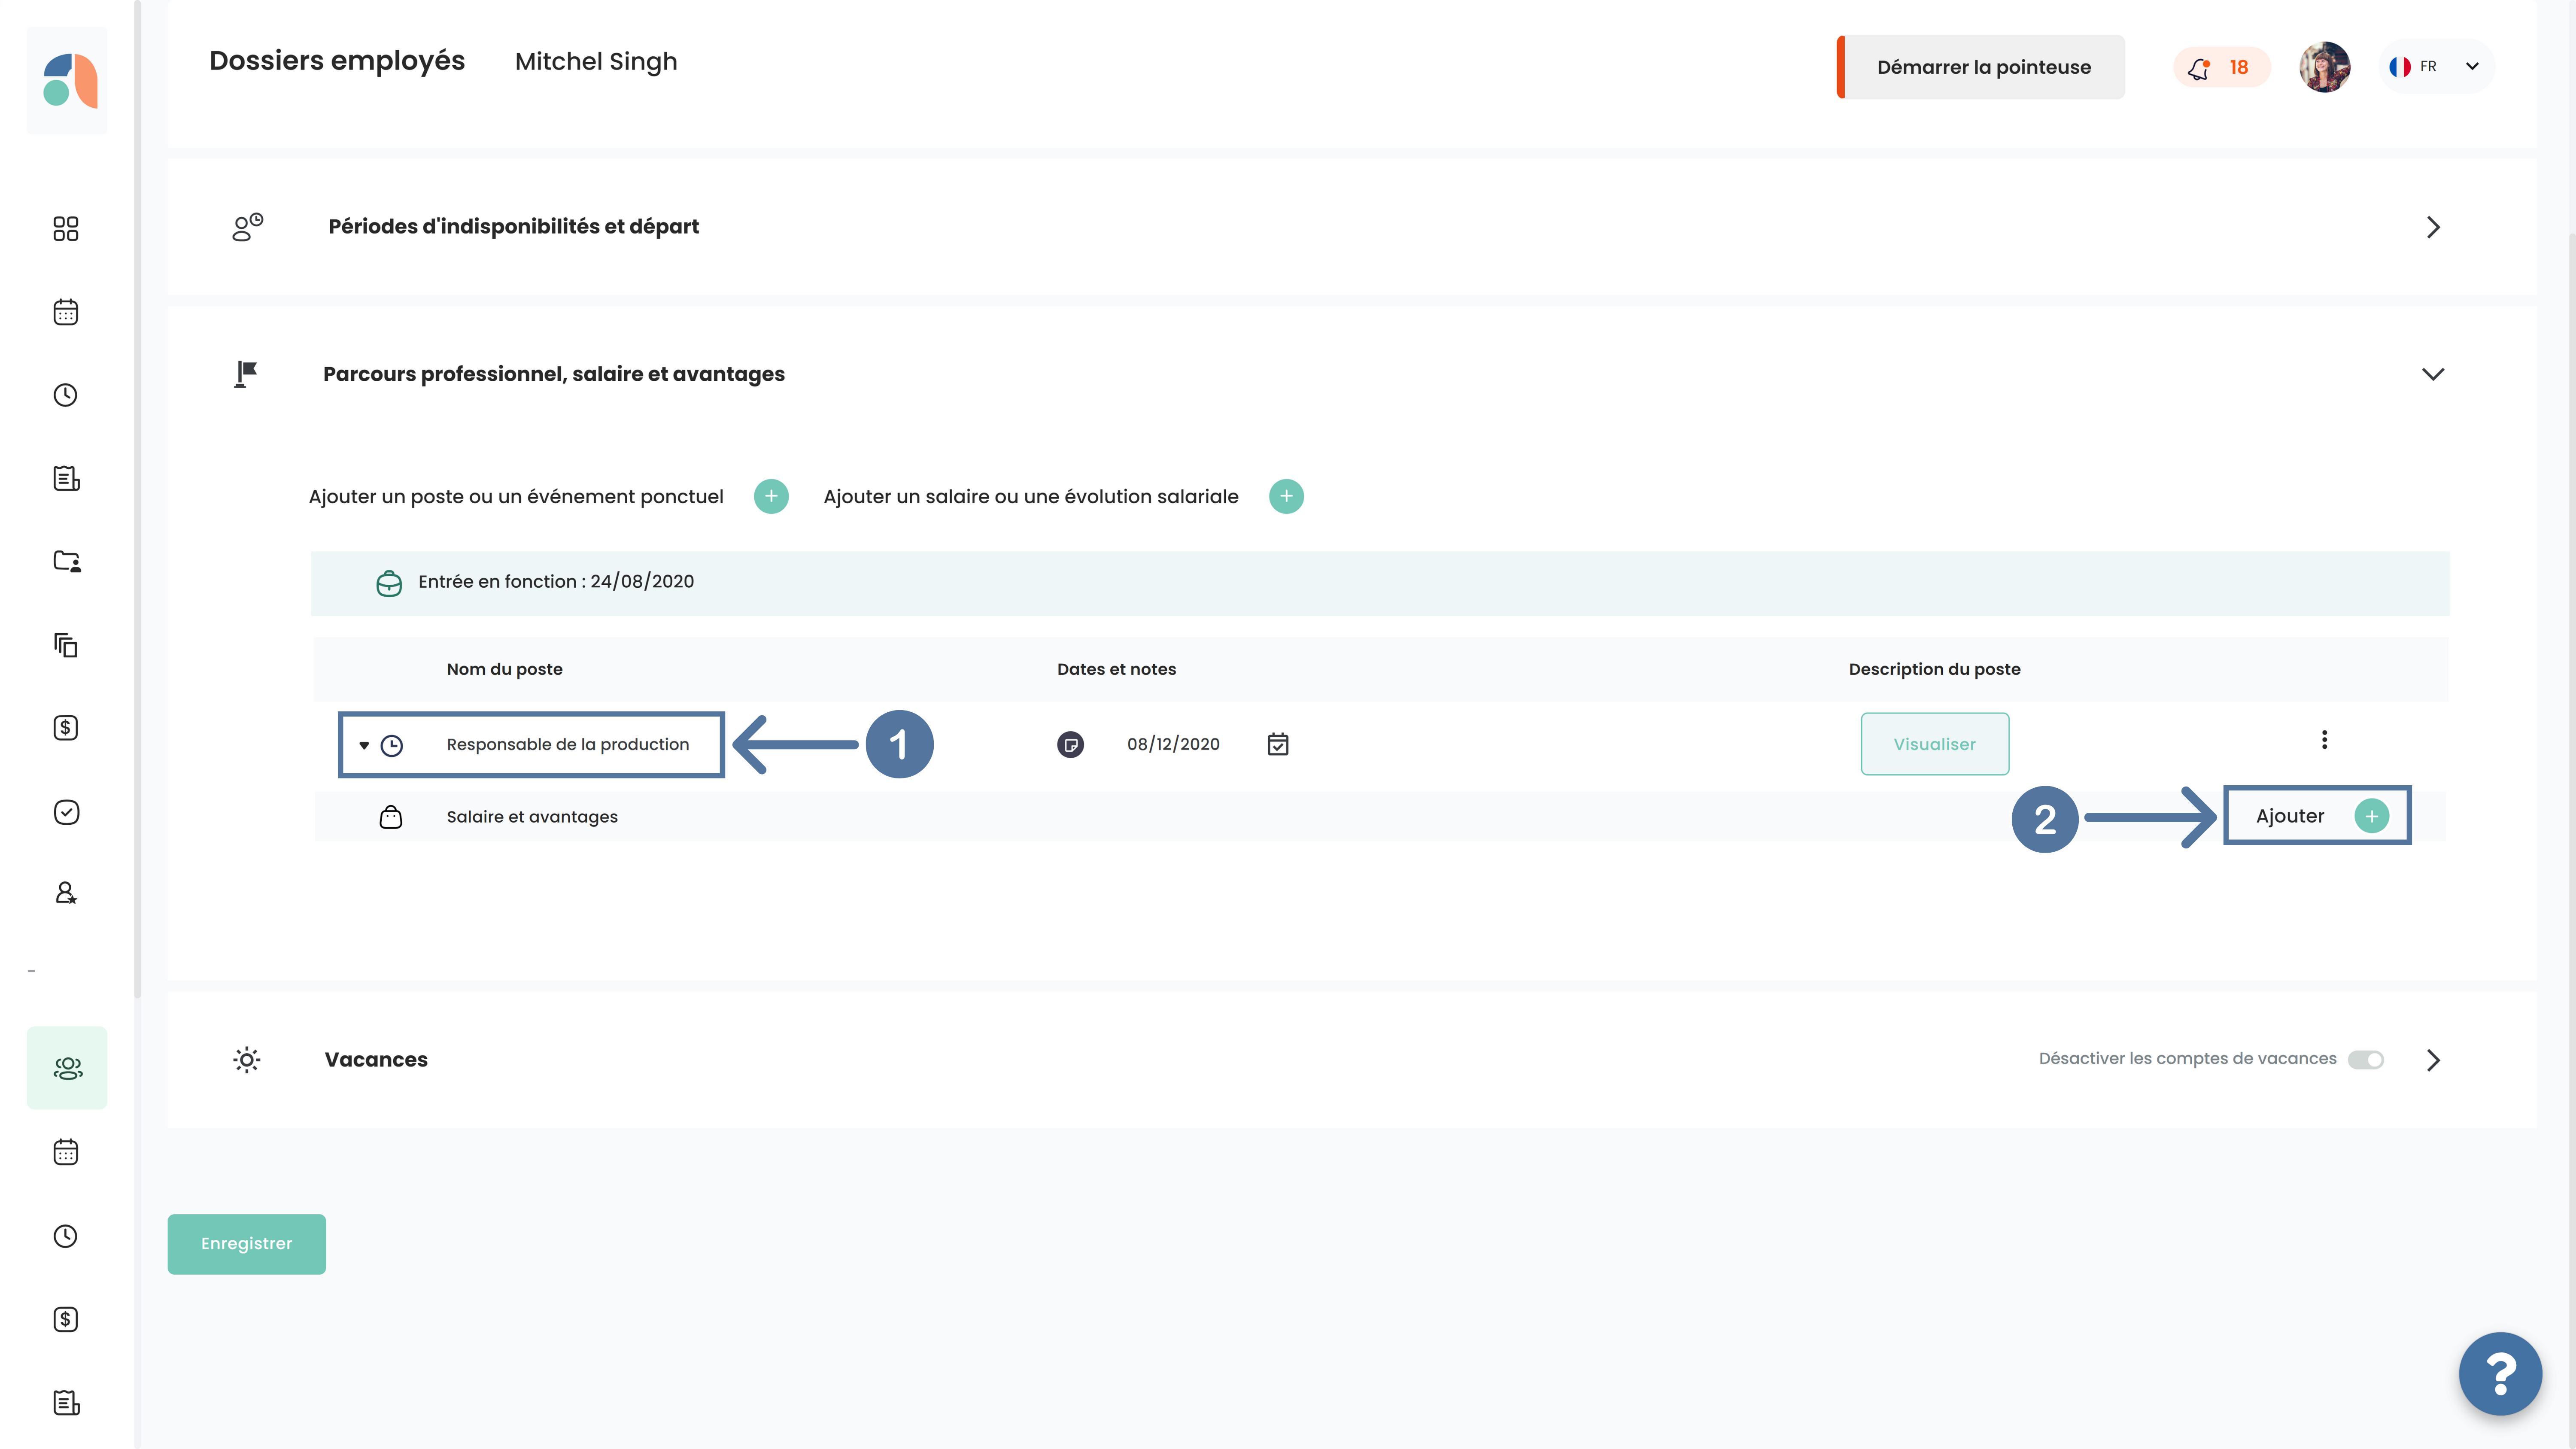Click the Vacances section title
The width and height of the screenshot is (2576, 1449).
click(376, 1060)
